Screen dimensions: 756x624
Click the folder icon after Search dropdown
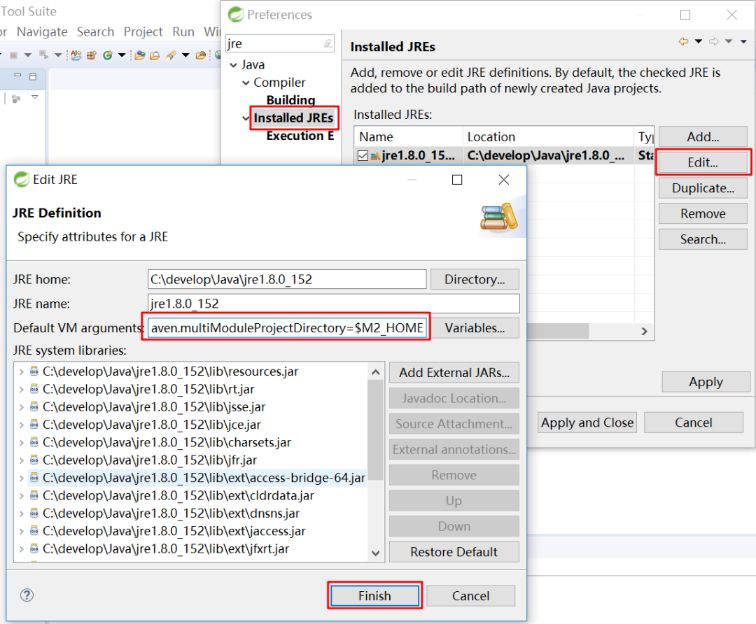pyautogui.click(x=201, y=55)
